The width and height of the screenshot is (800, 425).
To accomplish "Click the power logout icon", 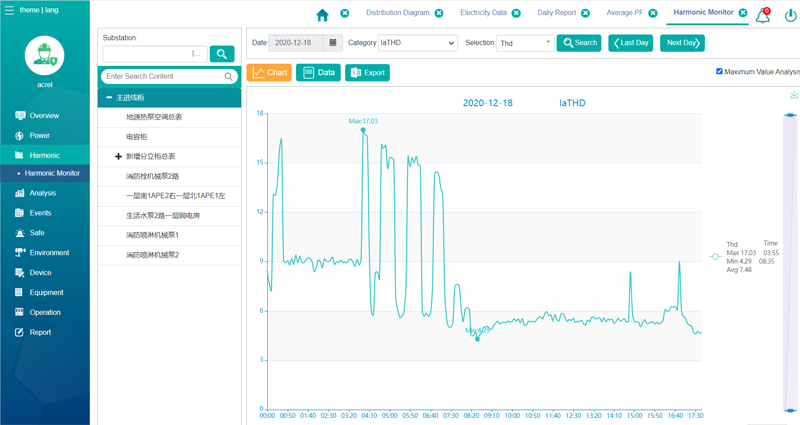I will 790,15.
